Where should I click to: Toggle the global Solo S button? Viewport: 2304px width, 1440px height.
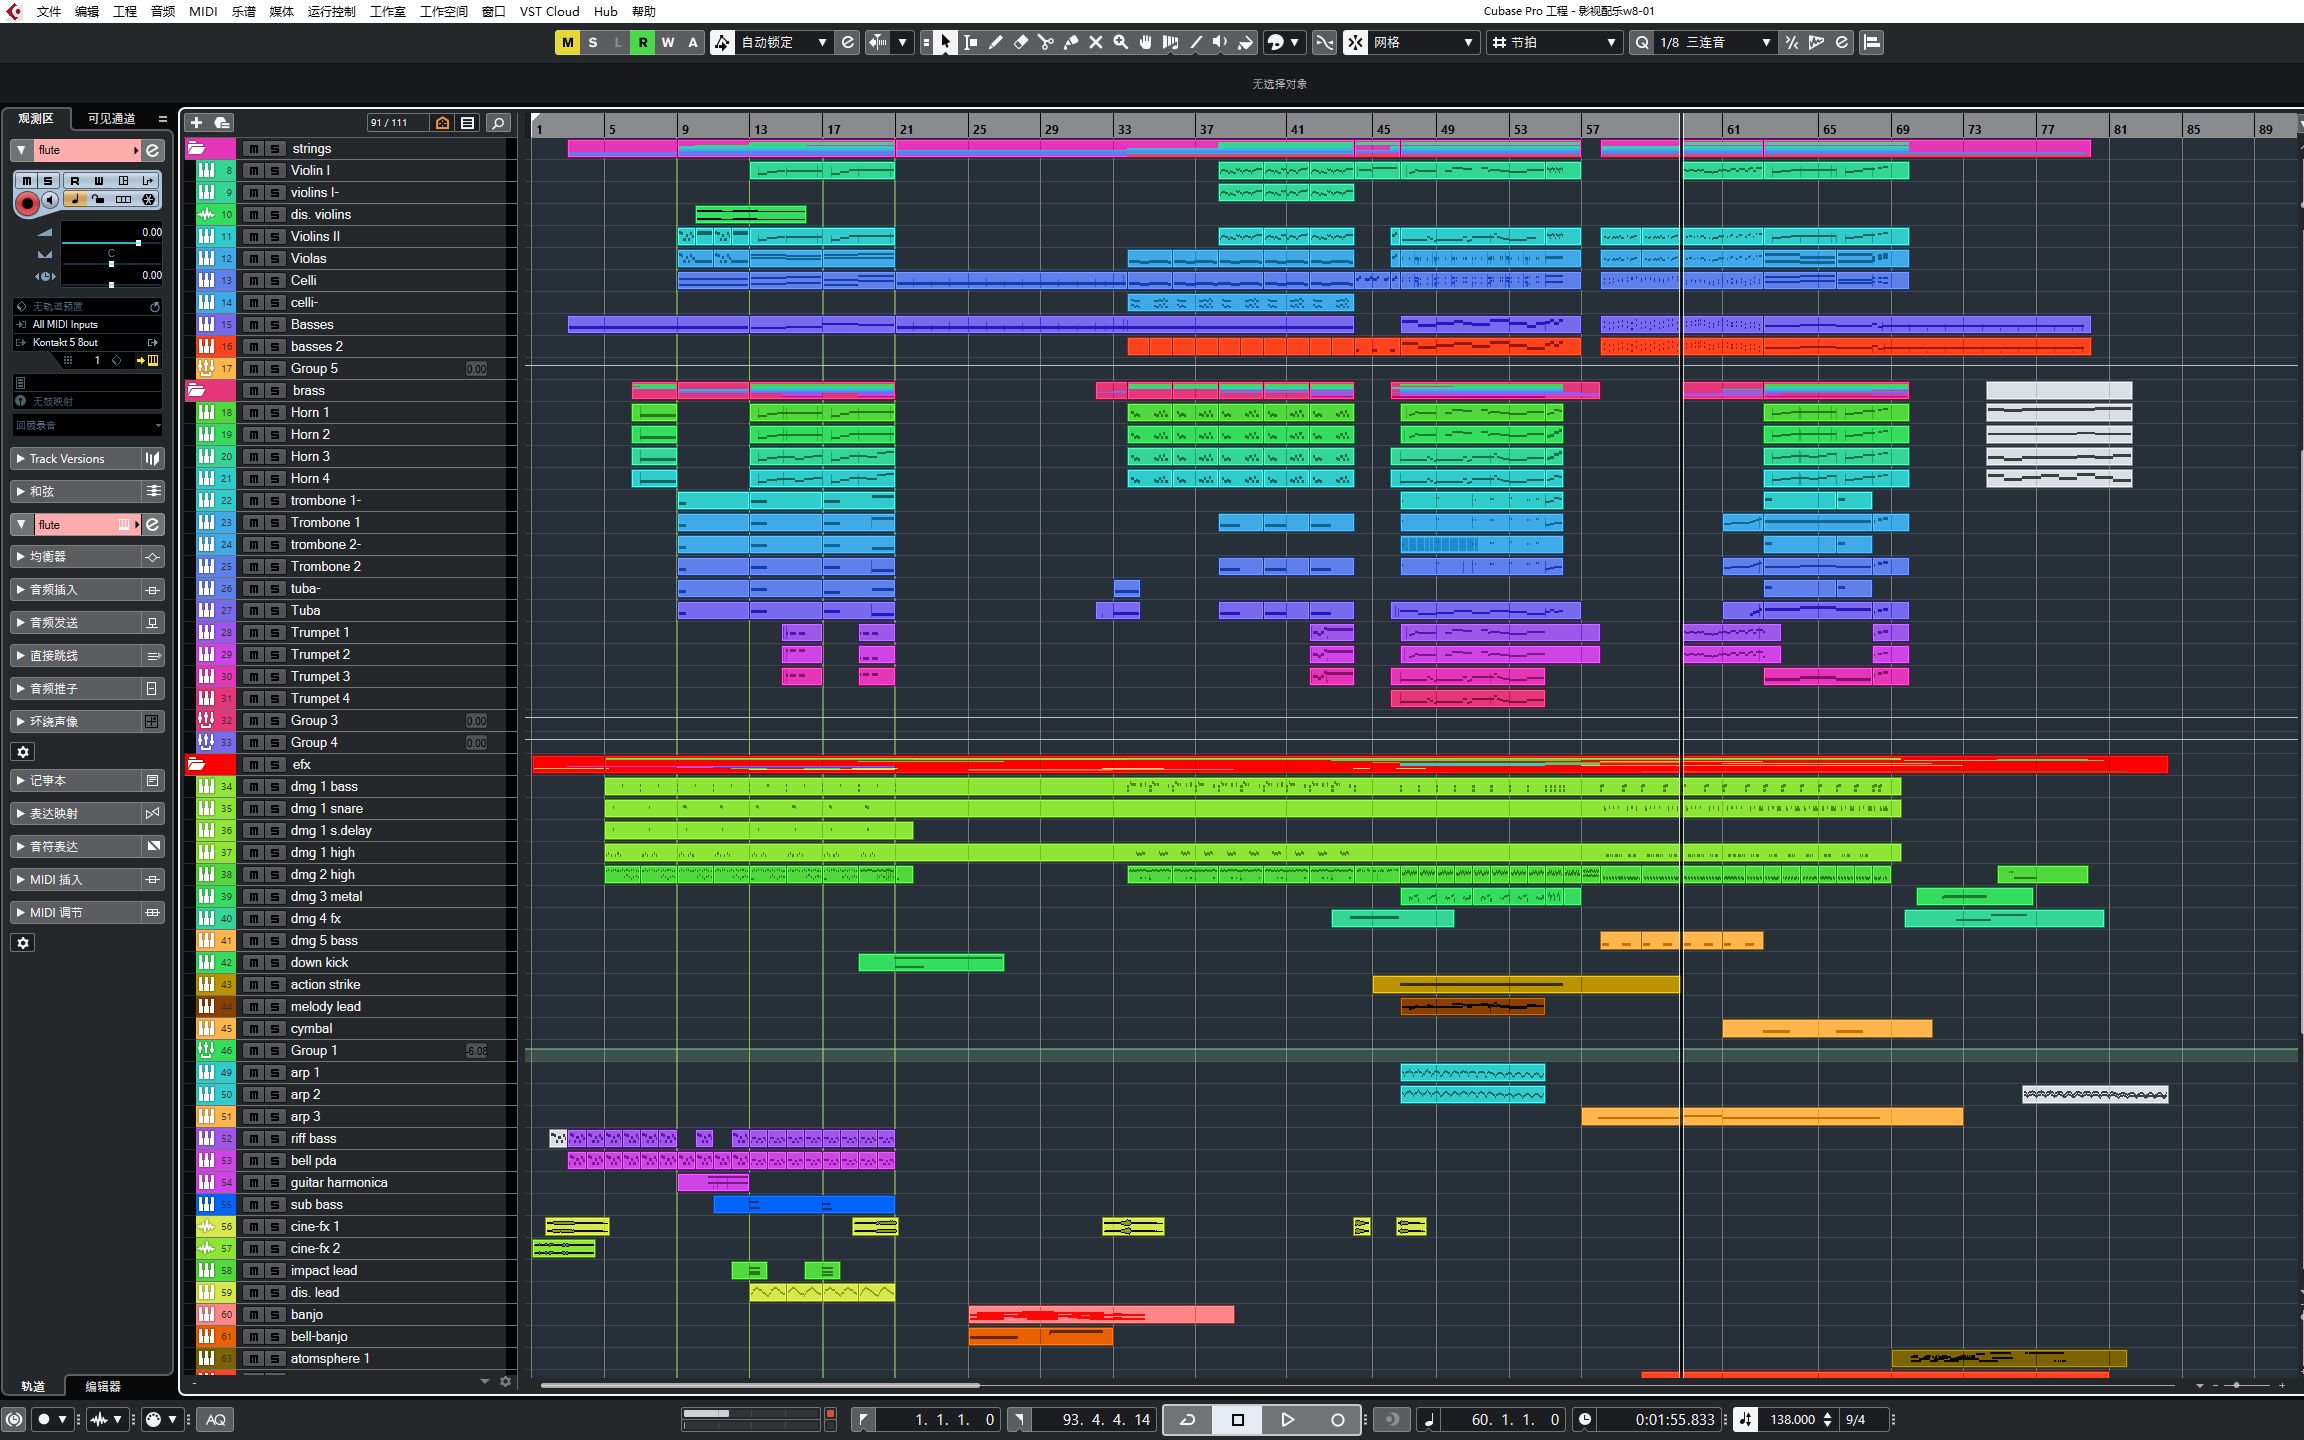[x=593, y=42]
